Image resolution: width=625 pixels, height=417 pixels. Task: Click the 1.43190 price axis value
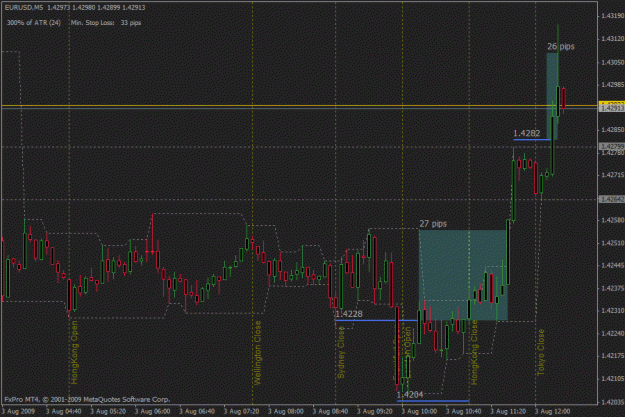click(x=612, y=16)
